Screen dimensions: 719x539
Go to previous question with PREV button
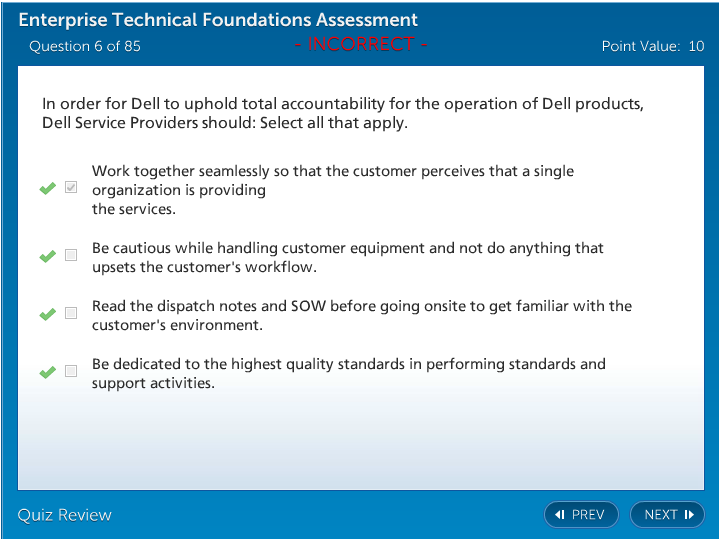coord(581,515)
